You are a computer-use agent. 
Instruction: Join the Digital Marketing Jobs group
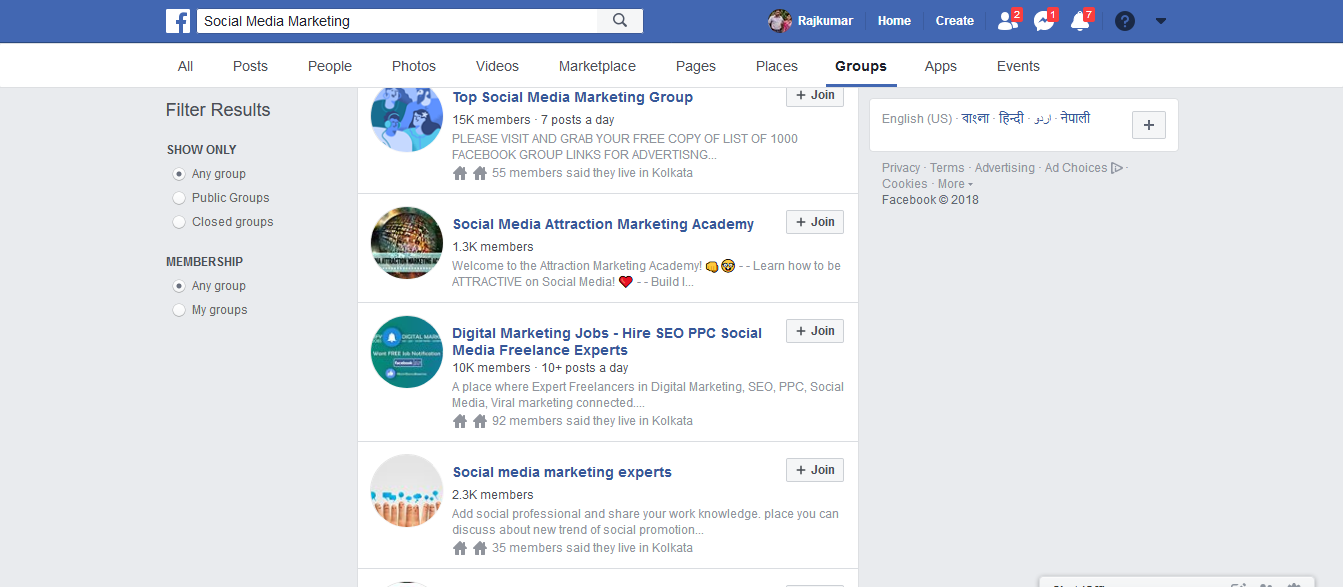[x=815, y=331]
